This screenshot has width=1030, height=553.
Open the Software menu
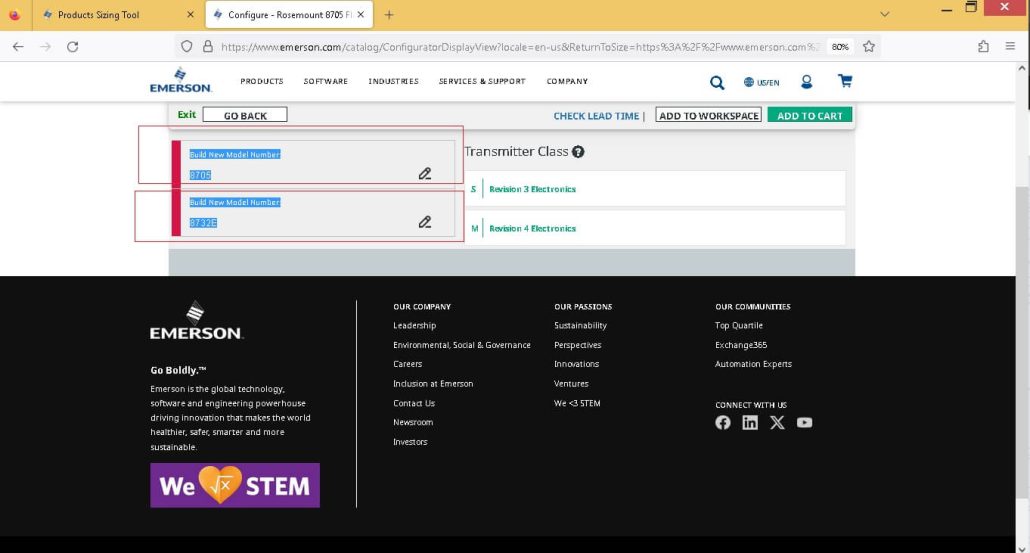(x=325, y=81)
